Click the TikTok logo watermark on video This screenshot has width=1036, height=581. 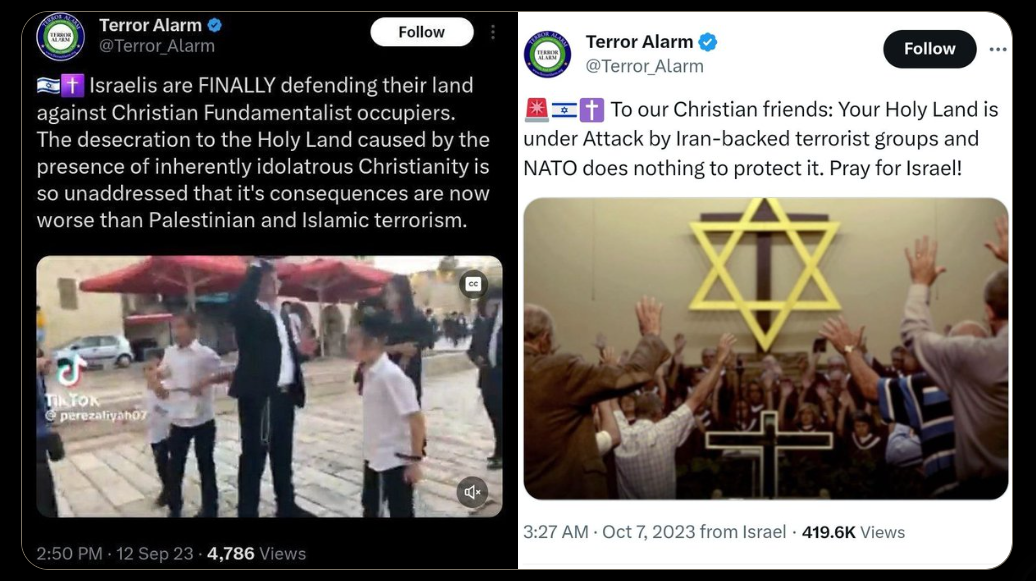pos(71,372)
